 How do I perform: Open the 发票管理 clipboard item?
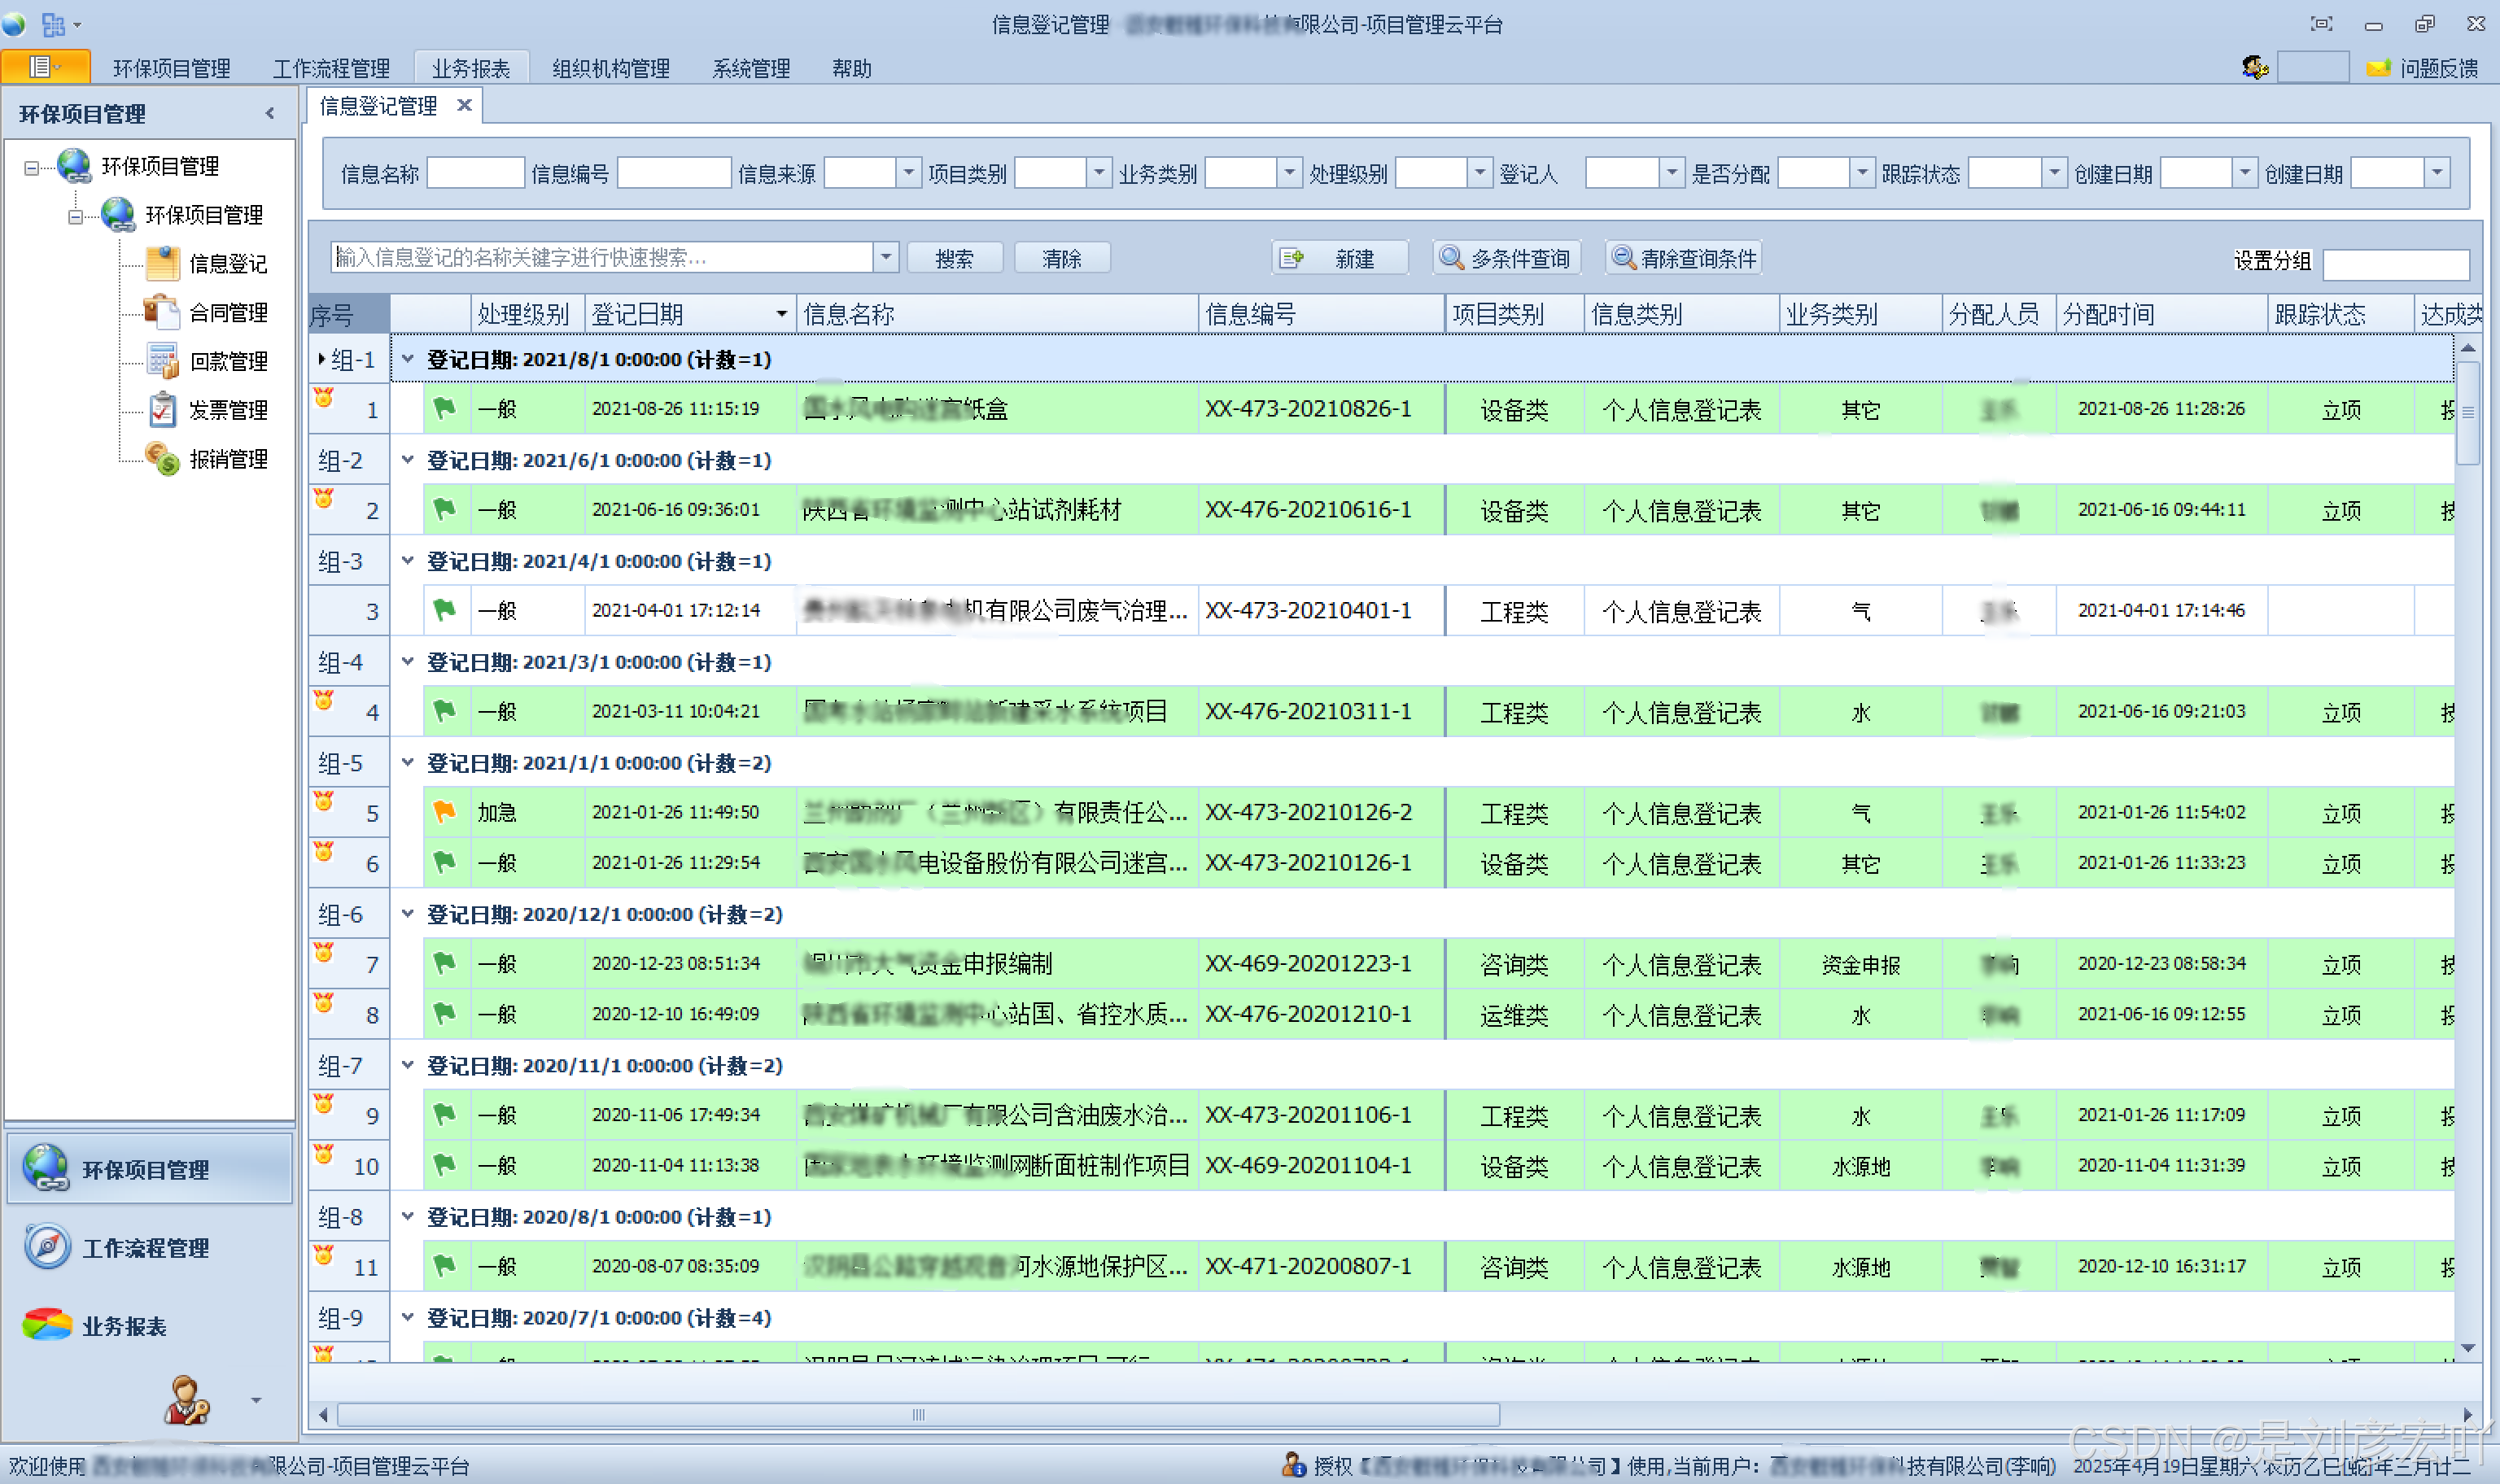[x=162, y=410]
